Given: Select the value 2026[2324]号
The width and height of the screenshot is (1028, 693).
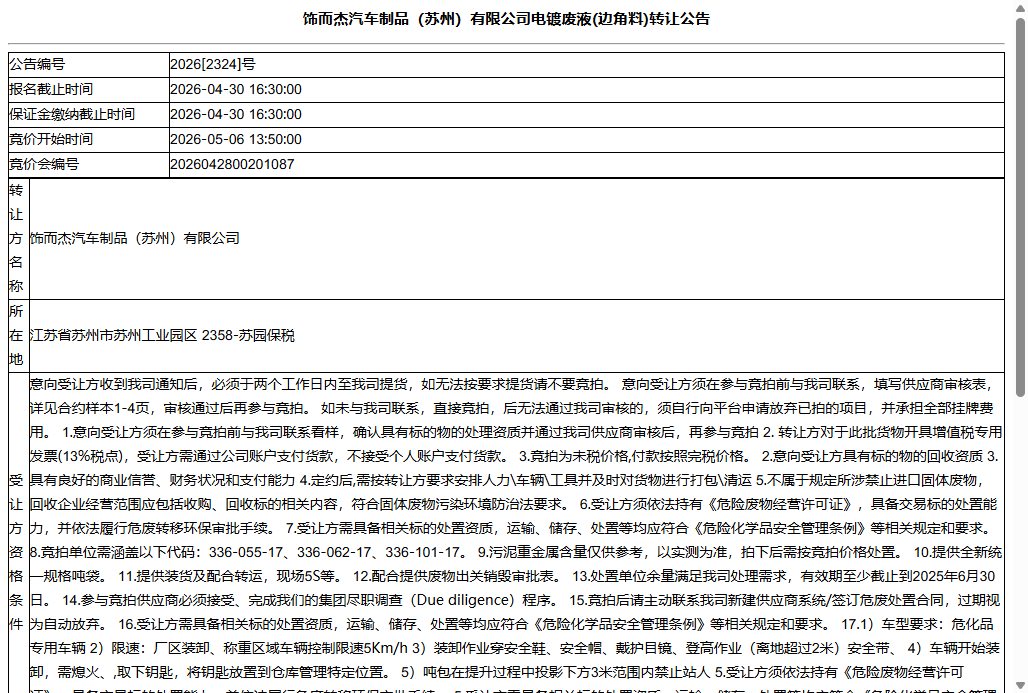Looking at the screenshot, I should pos(213,64).
